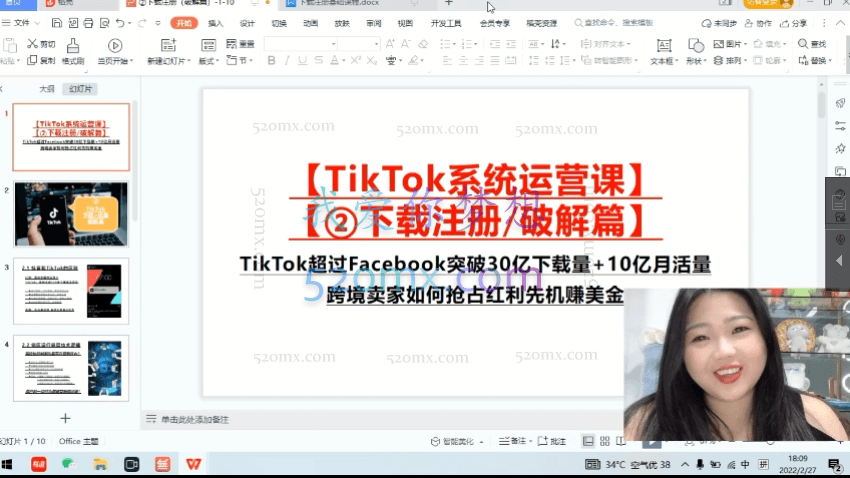This screenshot has height=478, width=850.
Task: Click the 新建幻灯片 new slide icon
Action: click(169, 45)
